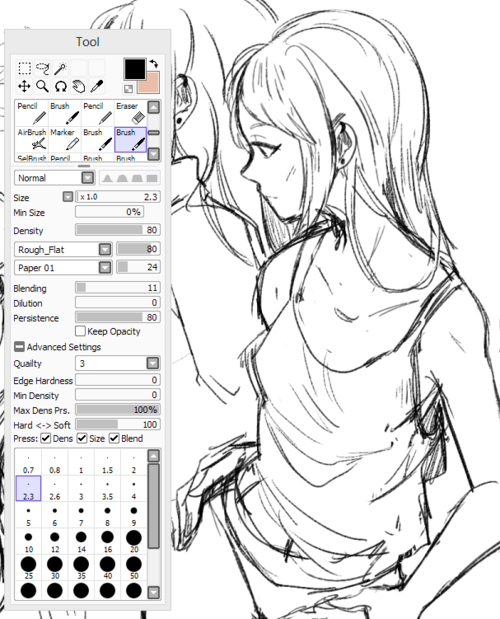Click the Edge Hardness slider

point(118,380)
